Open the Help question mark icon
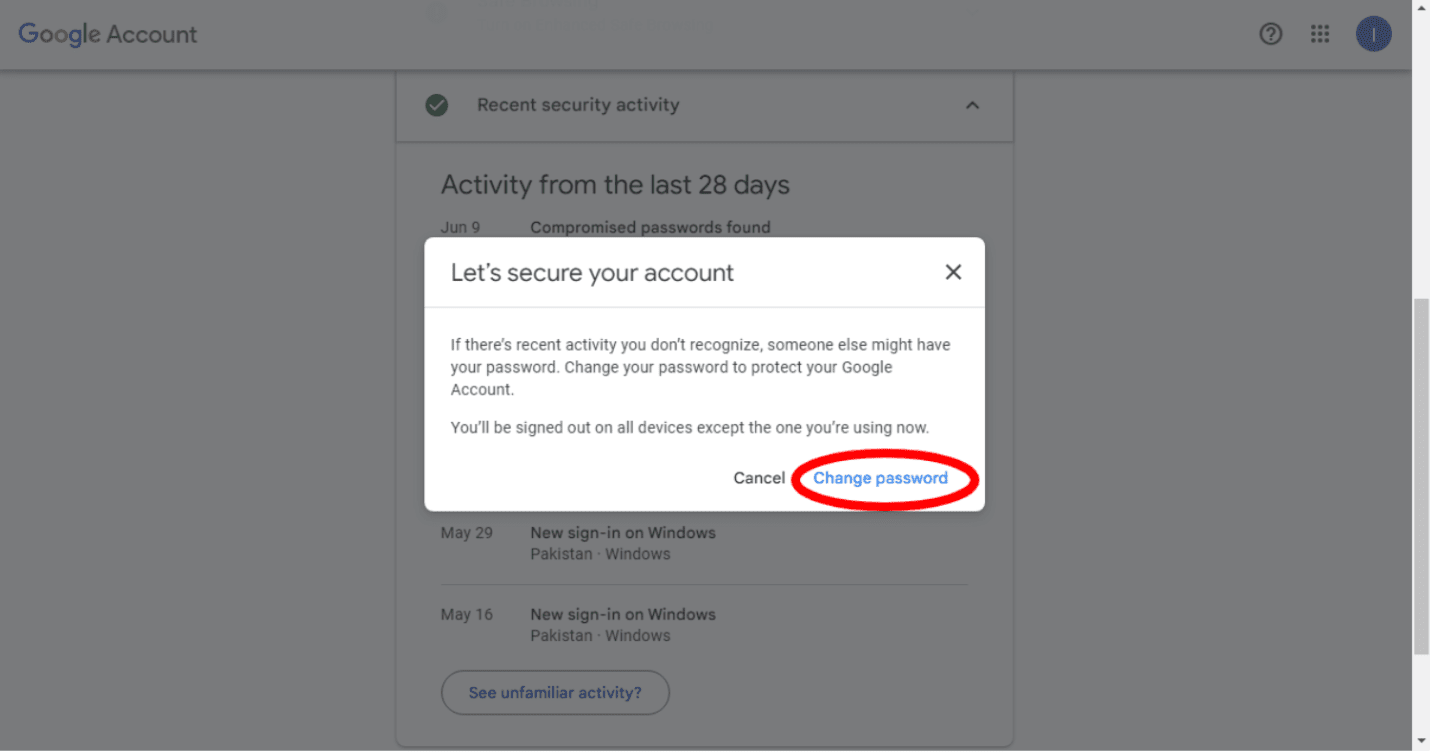This screenshot has width=1430, height=752. pos(1270,34)
